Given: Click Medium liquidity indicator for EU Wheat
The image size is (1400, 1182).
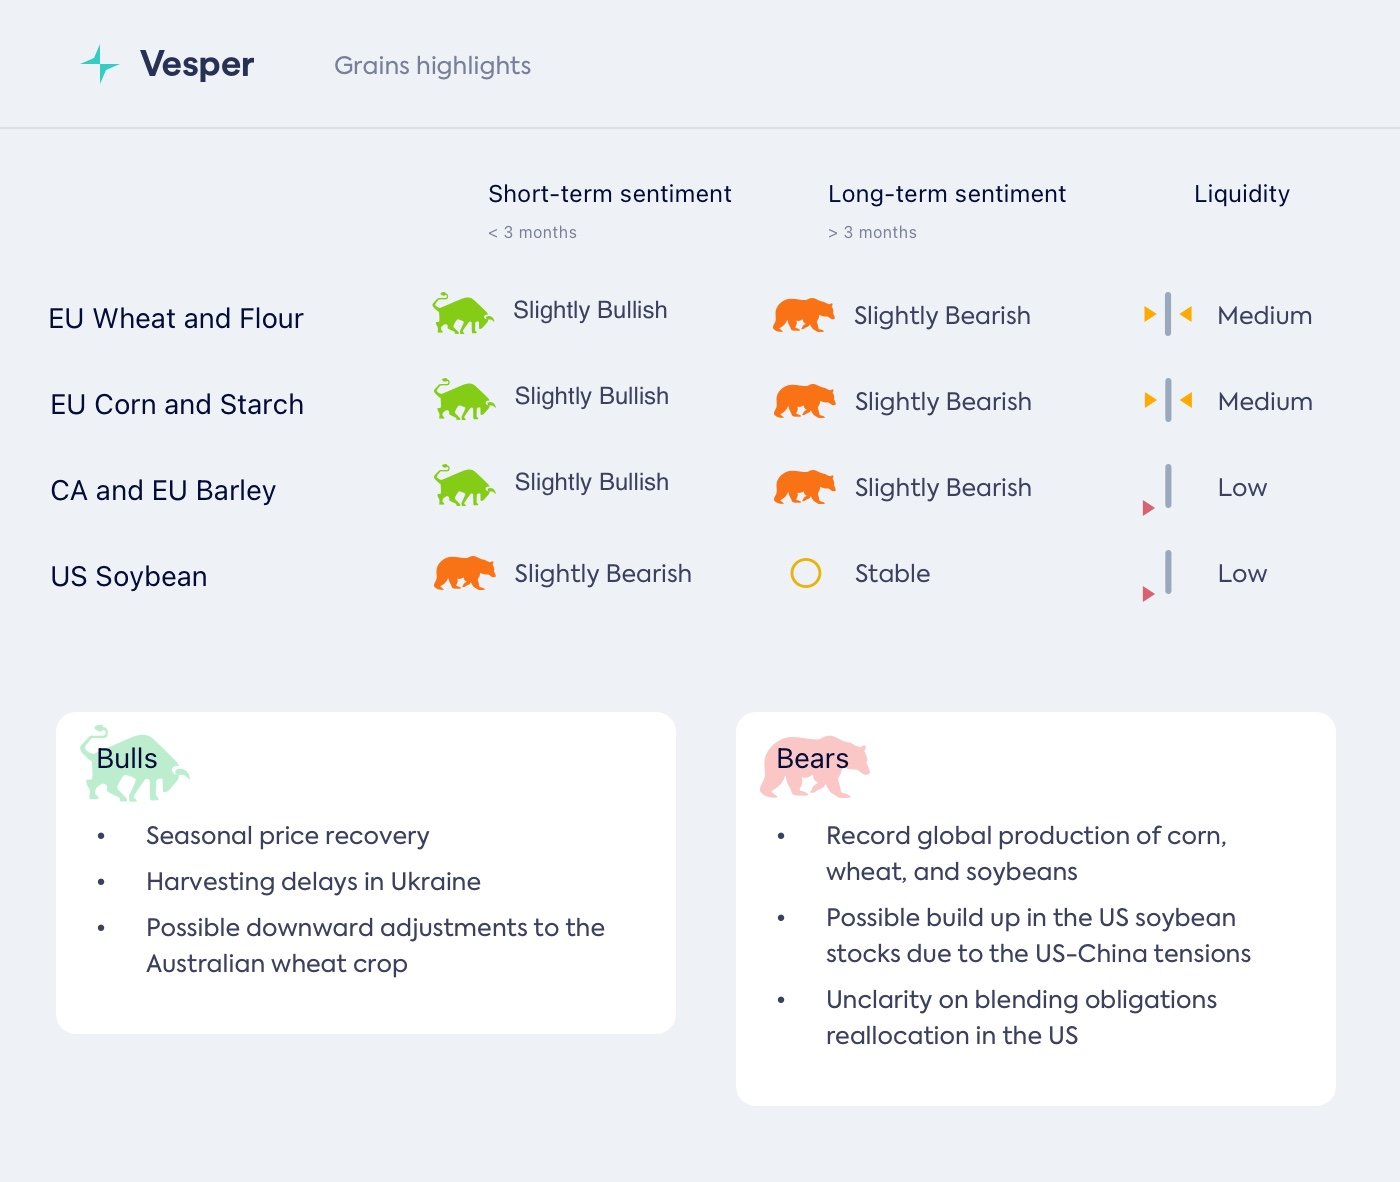Looking at the screenshot, I should pyautogui.click(x=1167, y=315).
